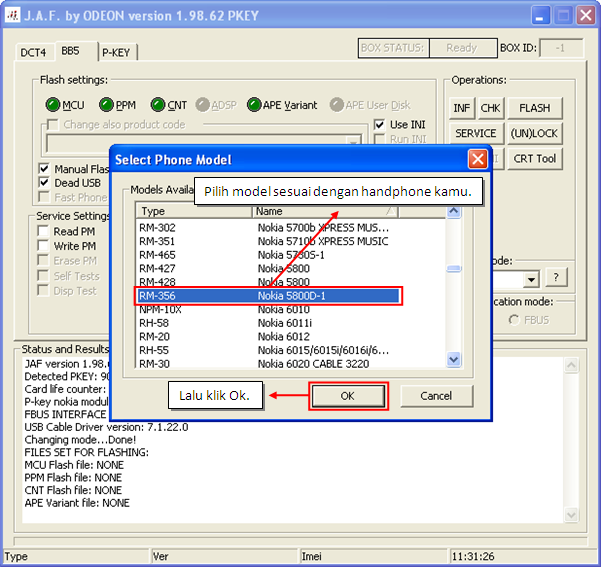Screen dimensions: 601x567
Task: Sort model list by Name column
Action: point(325,211)
